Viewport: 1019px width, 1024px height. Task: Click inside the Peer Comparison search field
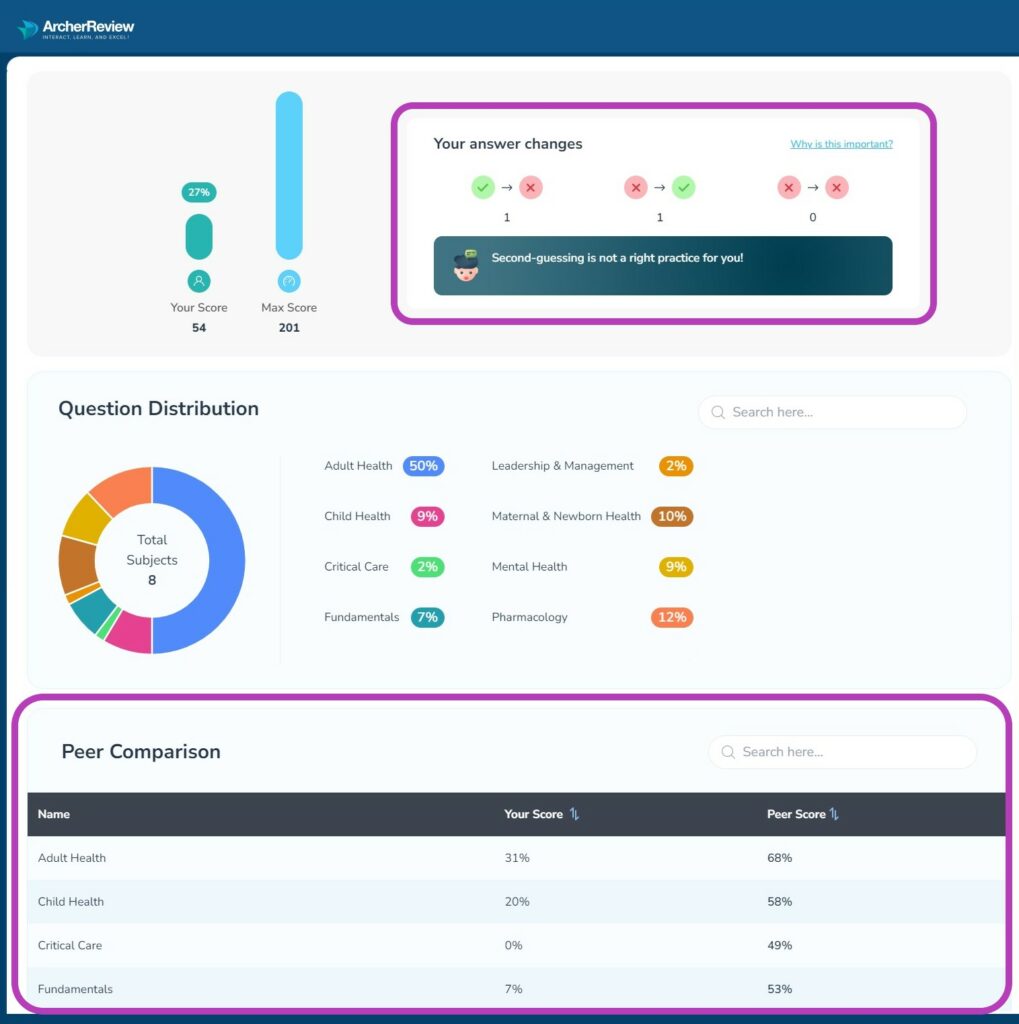(850, 751)
